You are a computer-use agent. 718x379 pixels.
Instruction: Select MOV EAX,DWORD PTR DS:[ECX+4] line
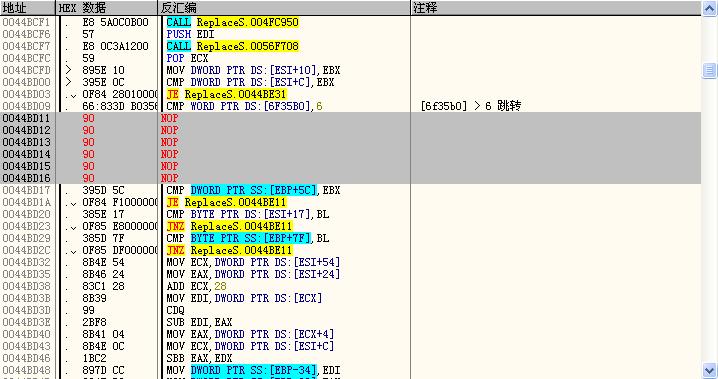pyautogui.click(x=250, y=334)
